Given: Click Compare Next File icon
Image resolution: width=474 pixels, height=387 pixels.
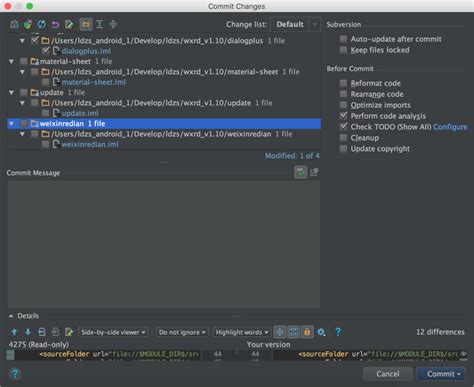Looking at the screenshot, I should [55, 332].
